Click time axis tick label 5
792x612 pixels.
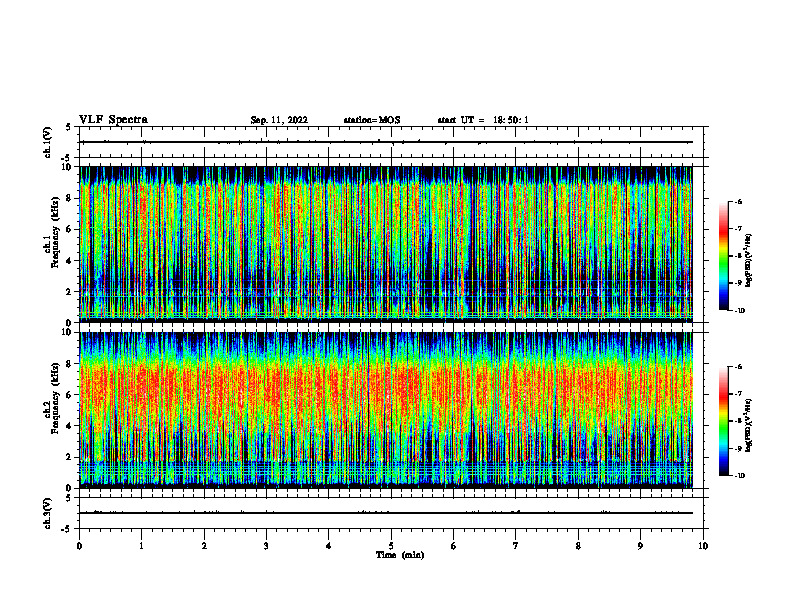[391, 546]
